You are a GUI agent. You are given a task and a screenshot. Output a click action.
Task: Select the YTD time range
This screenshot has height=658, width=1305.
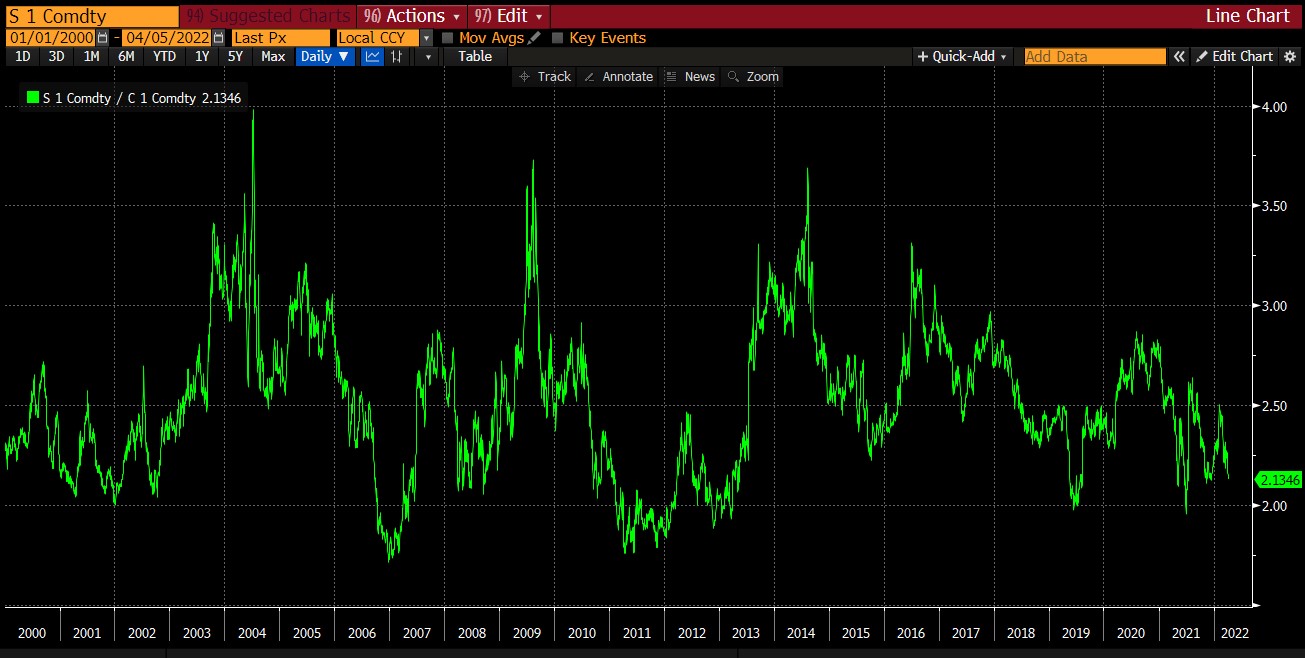pos(164,57)
